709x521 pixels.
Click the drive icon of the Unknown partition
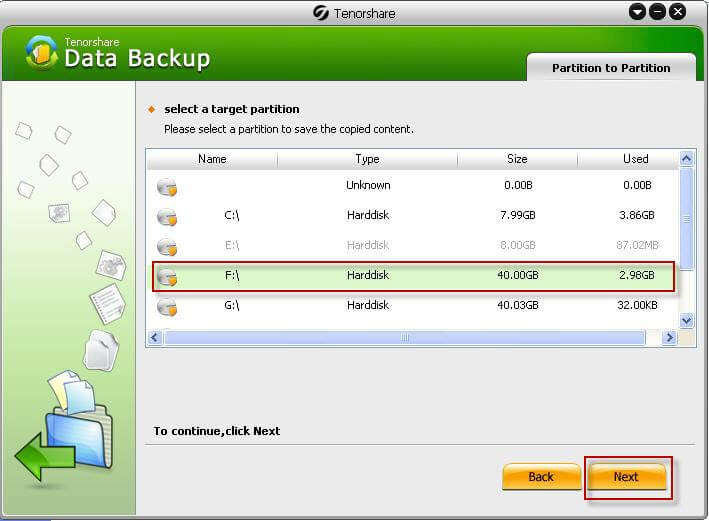pyautogui.click(x=167, y=186)
